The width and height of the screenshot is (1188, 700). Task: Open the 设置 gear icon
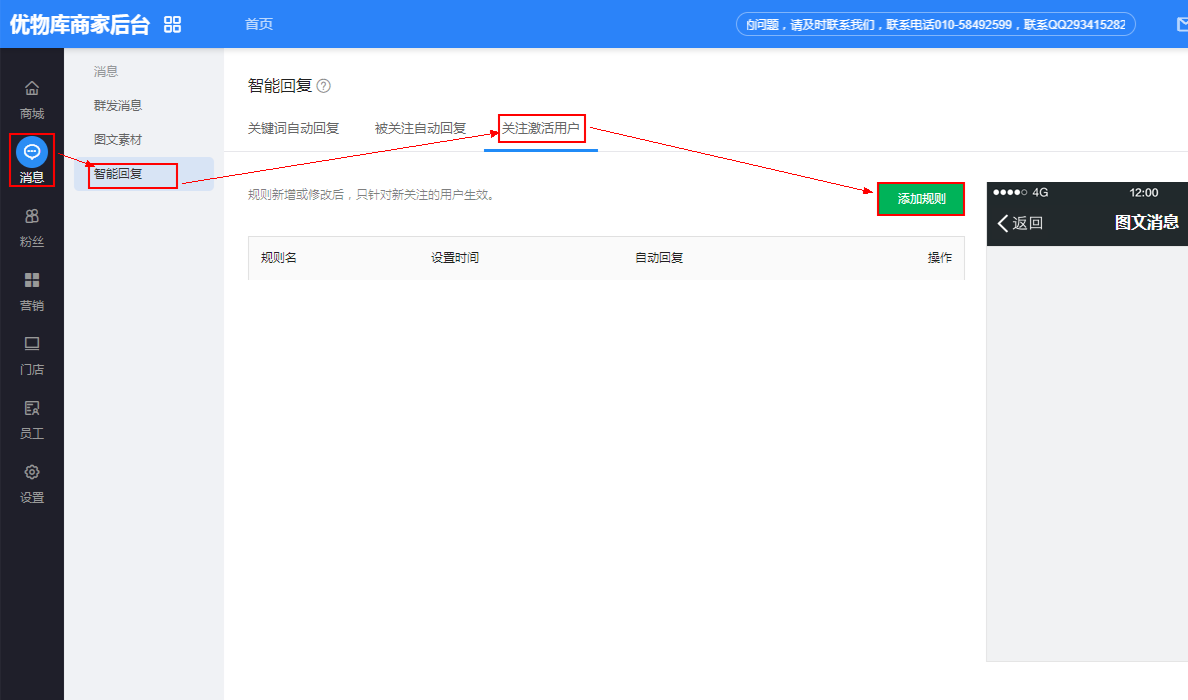pyautogui.click(x=32, y=473)
